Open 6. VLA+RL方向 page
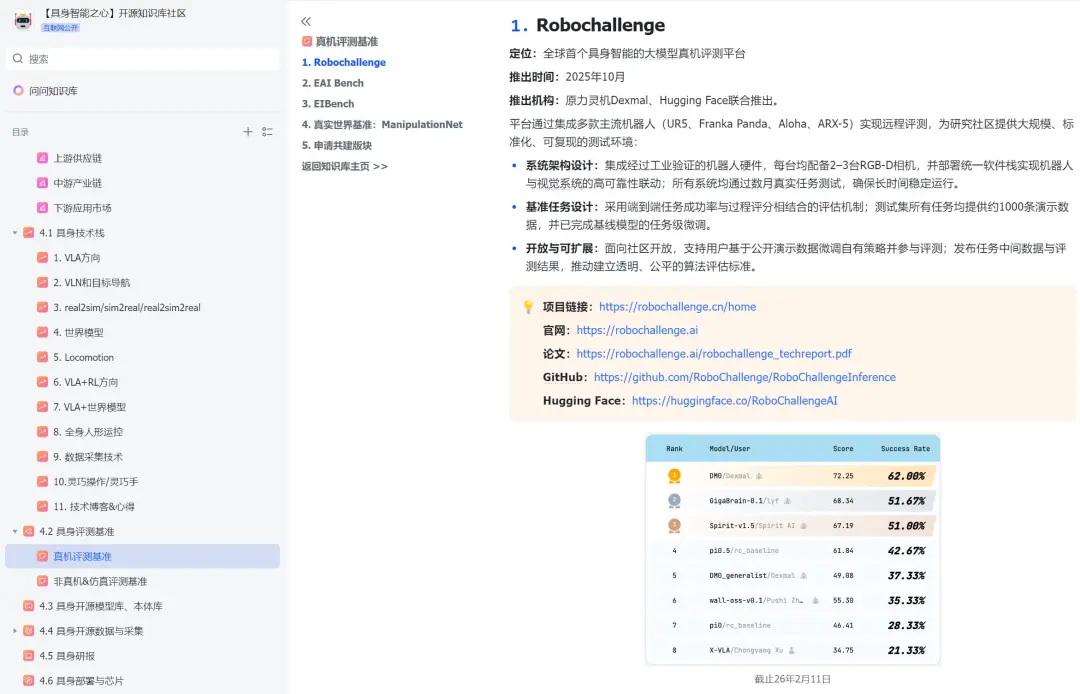 click(x=85, y=382)
